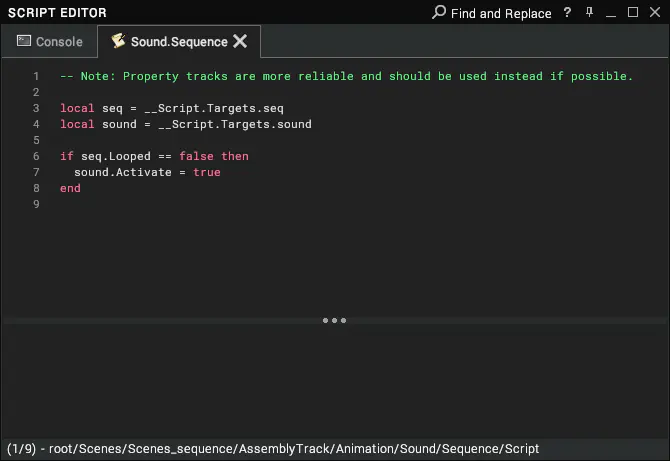Click the script path in status bar
Screen dimensions: 670x461
[x=294, y=449]
